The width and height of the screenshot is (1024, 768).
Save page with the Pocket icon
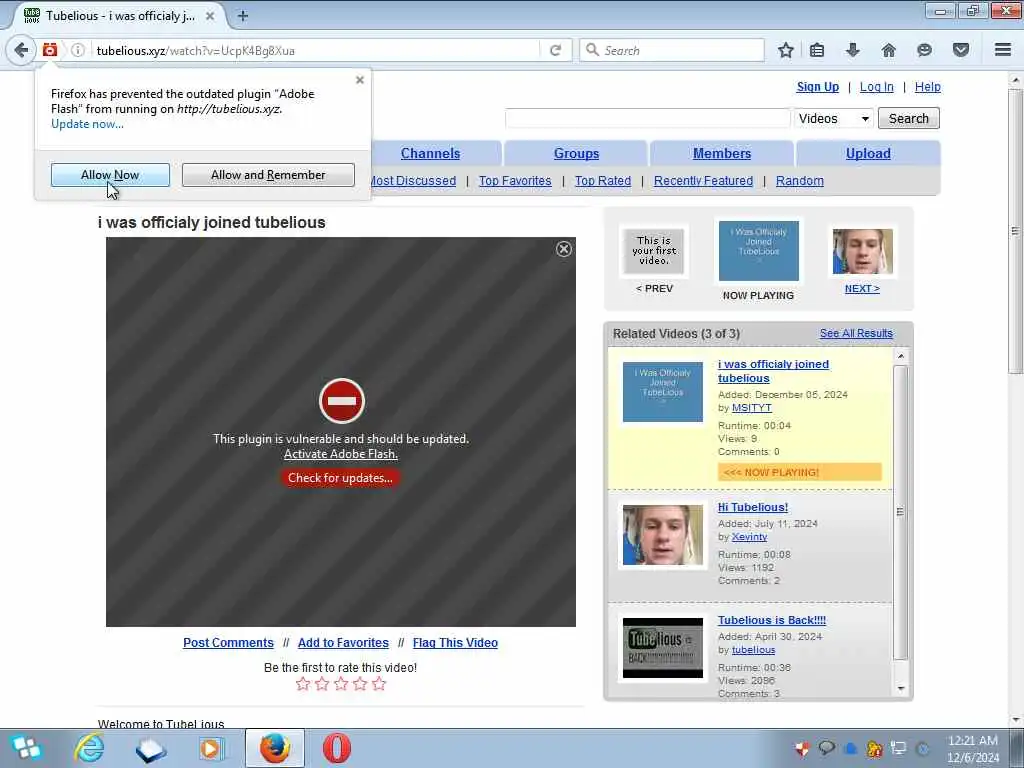961,50
